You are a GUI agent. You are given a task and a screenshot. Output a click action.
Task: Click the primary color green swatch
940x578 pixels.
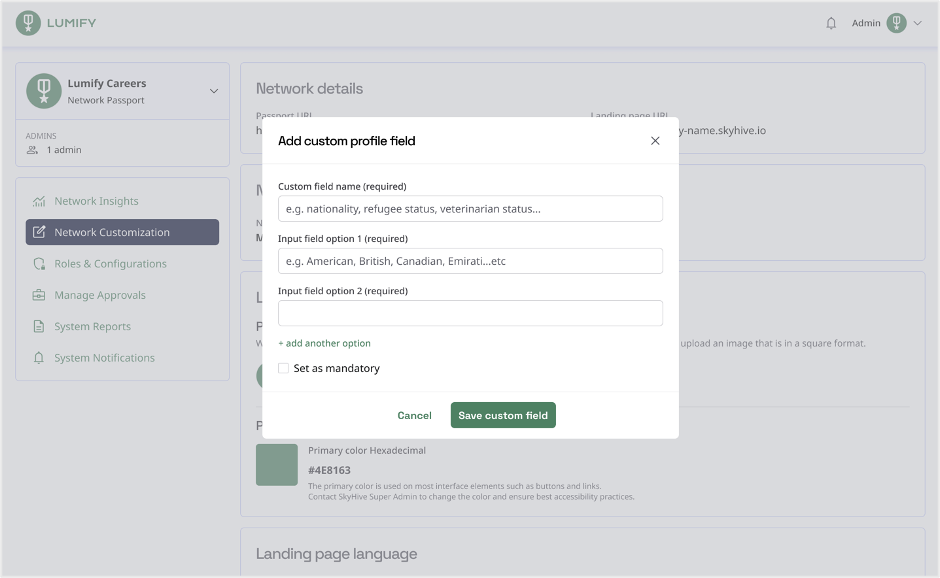[277, 465]
